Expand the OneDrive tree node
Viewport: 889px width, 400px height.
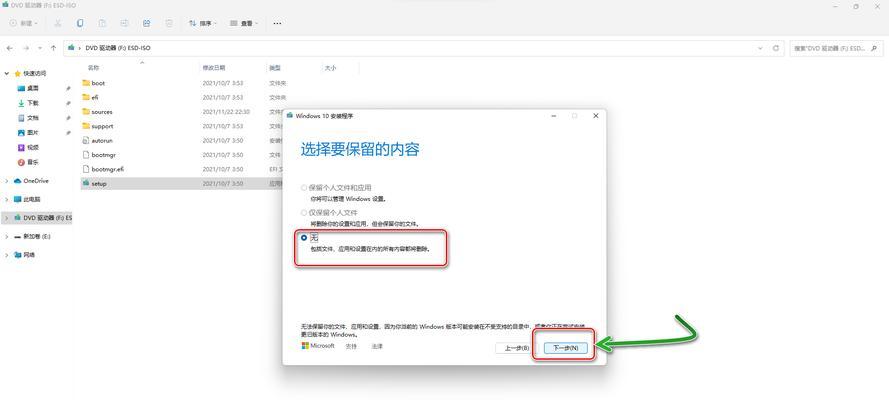click(x=7, y=181)
